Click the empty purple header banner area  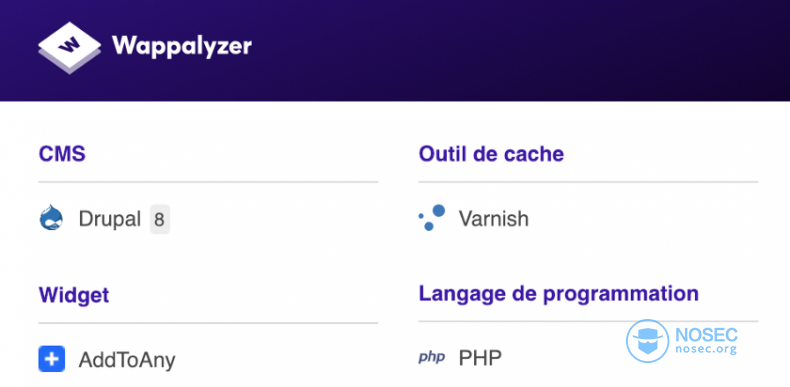tap(519, 50)
